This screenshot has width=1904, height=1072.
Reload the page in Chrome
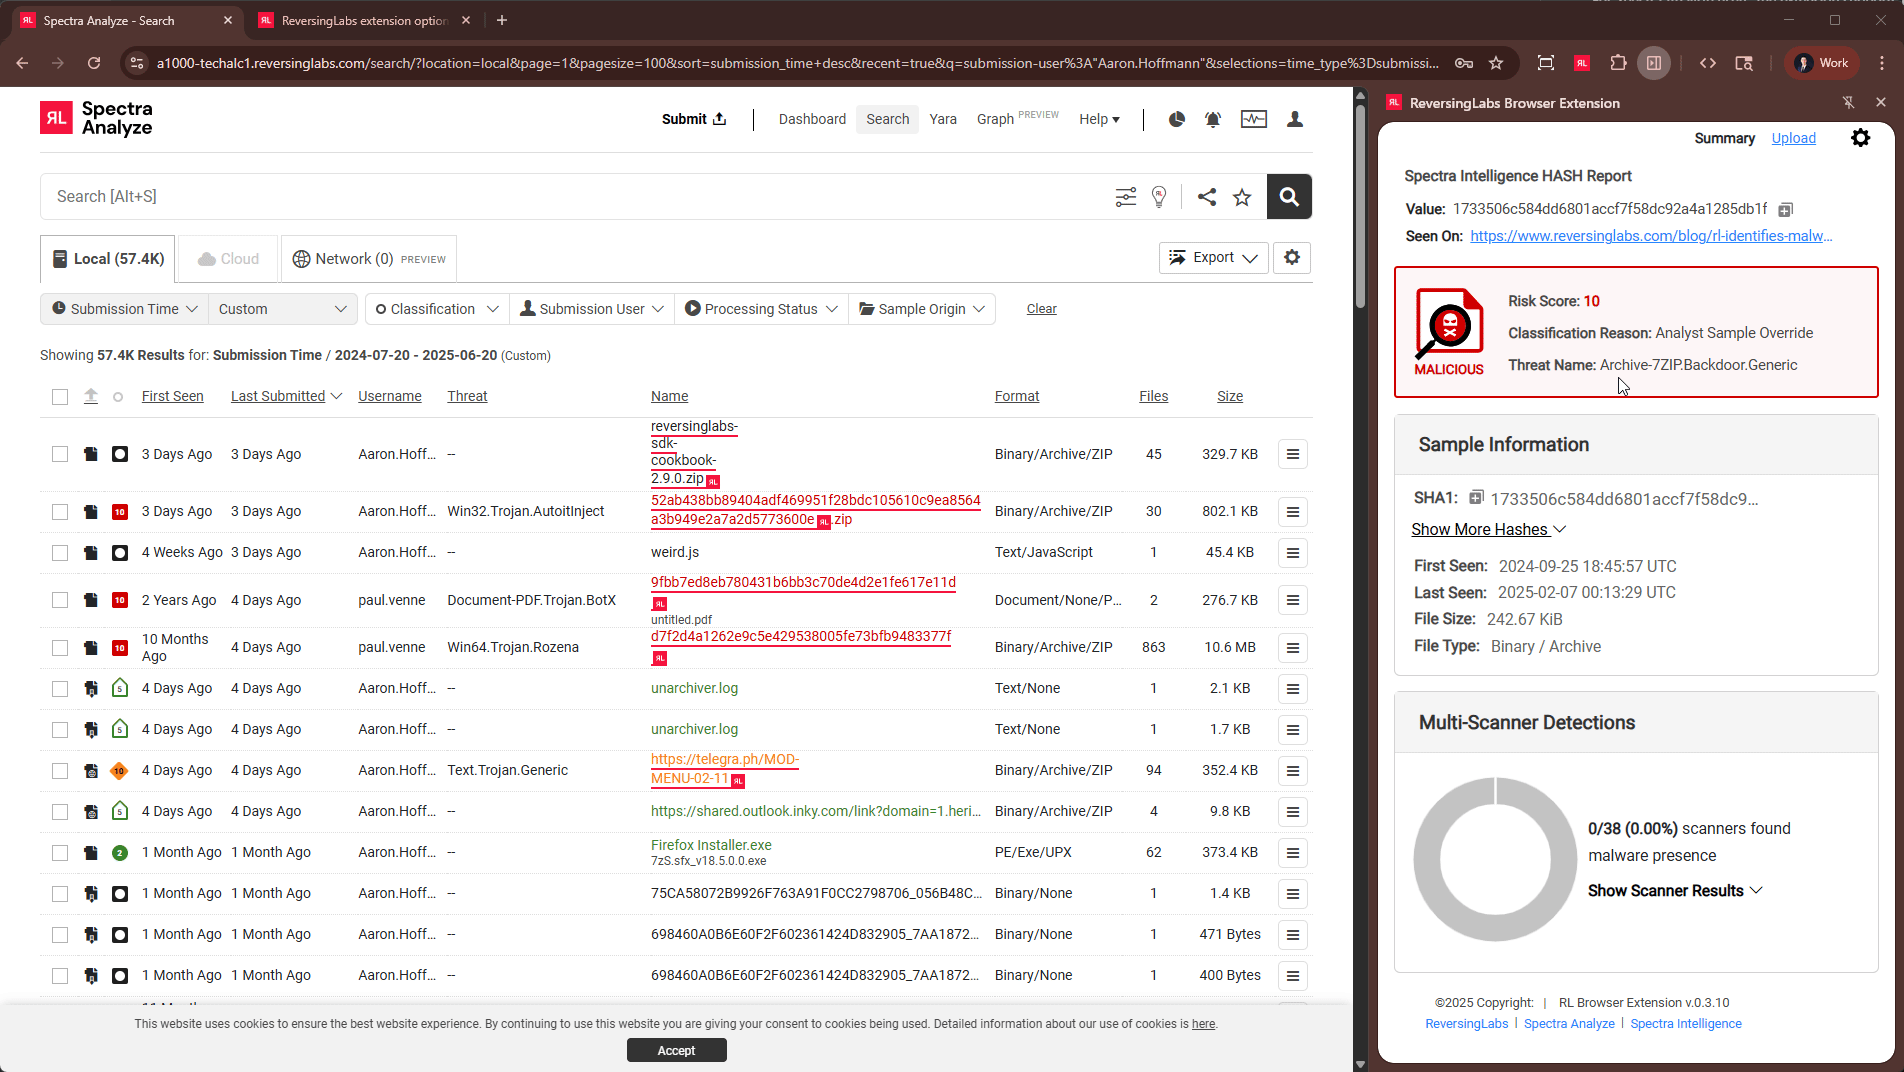tap(94, 63)
